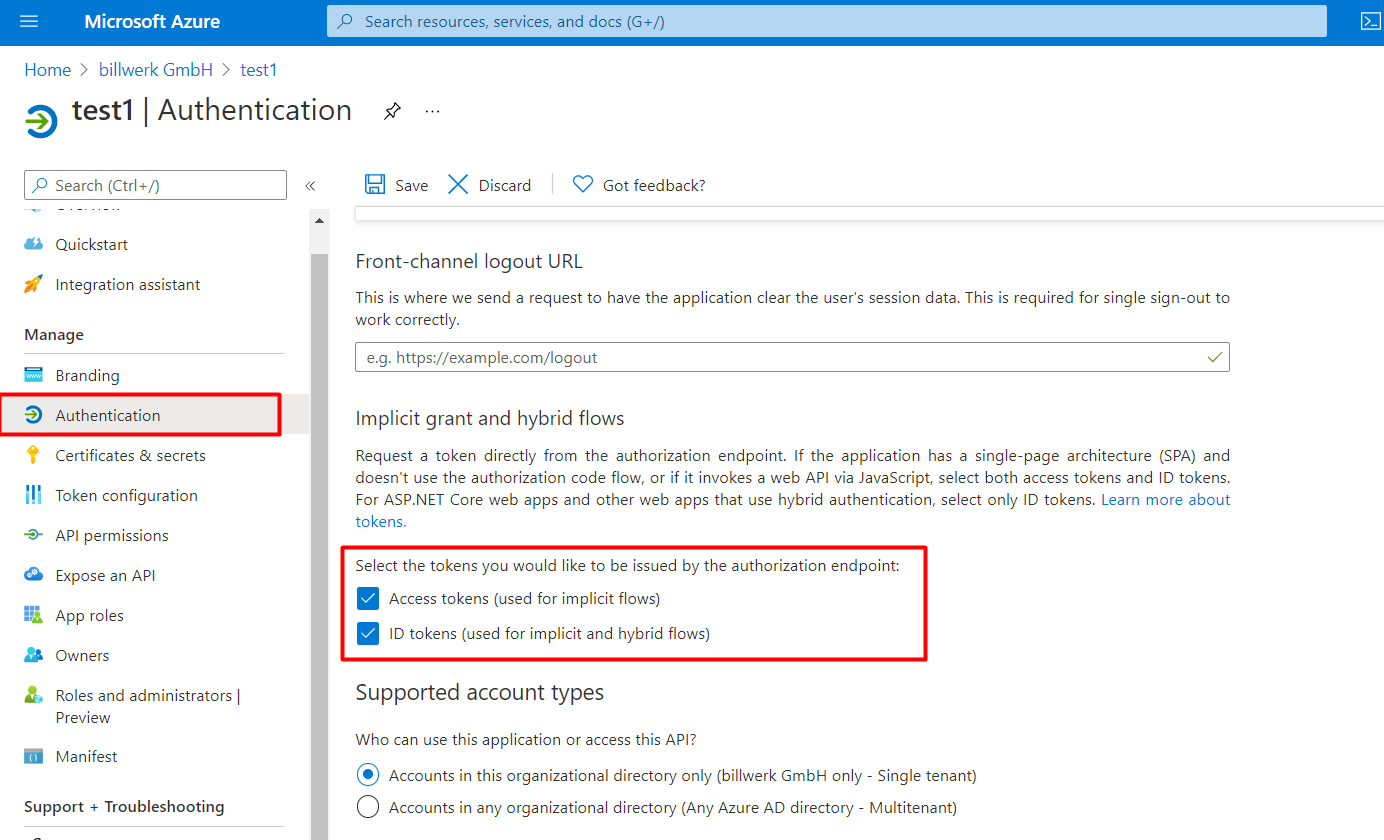Click the feedback heart icon
The height and width of the screenshot is (840, 1384).
(583, 184)
